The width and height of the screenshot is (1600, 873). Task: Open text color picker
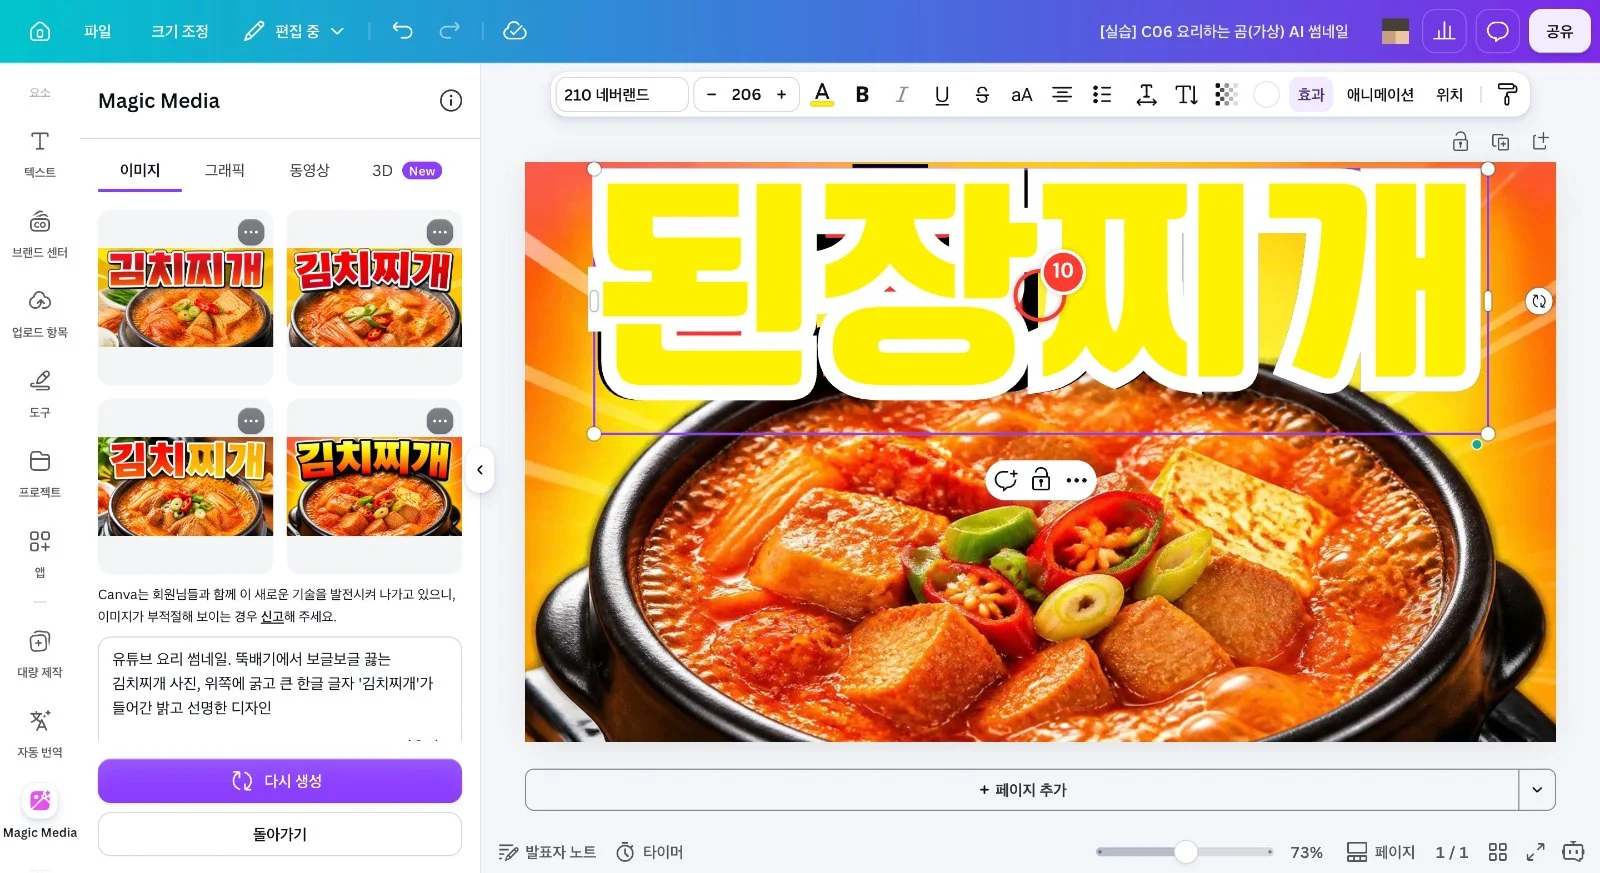point(822,94)
